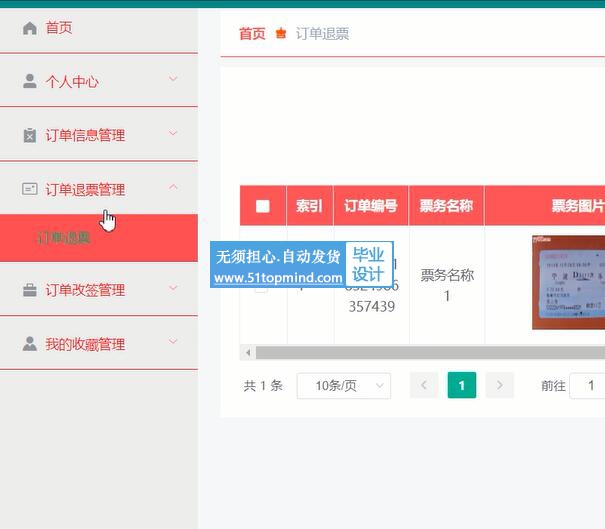605x529 pixels.
Task: Open the ticket image thumbnail
Action: coord(568,282)
